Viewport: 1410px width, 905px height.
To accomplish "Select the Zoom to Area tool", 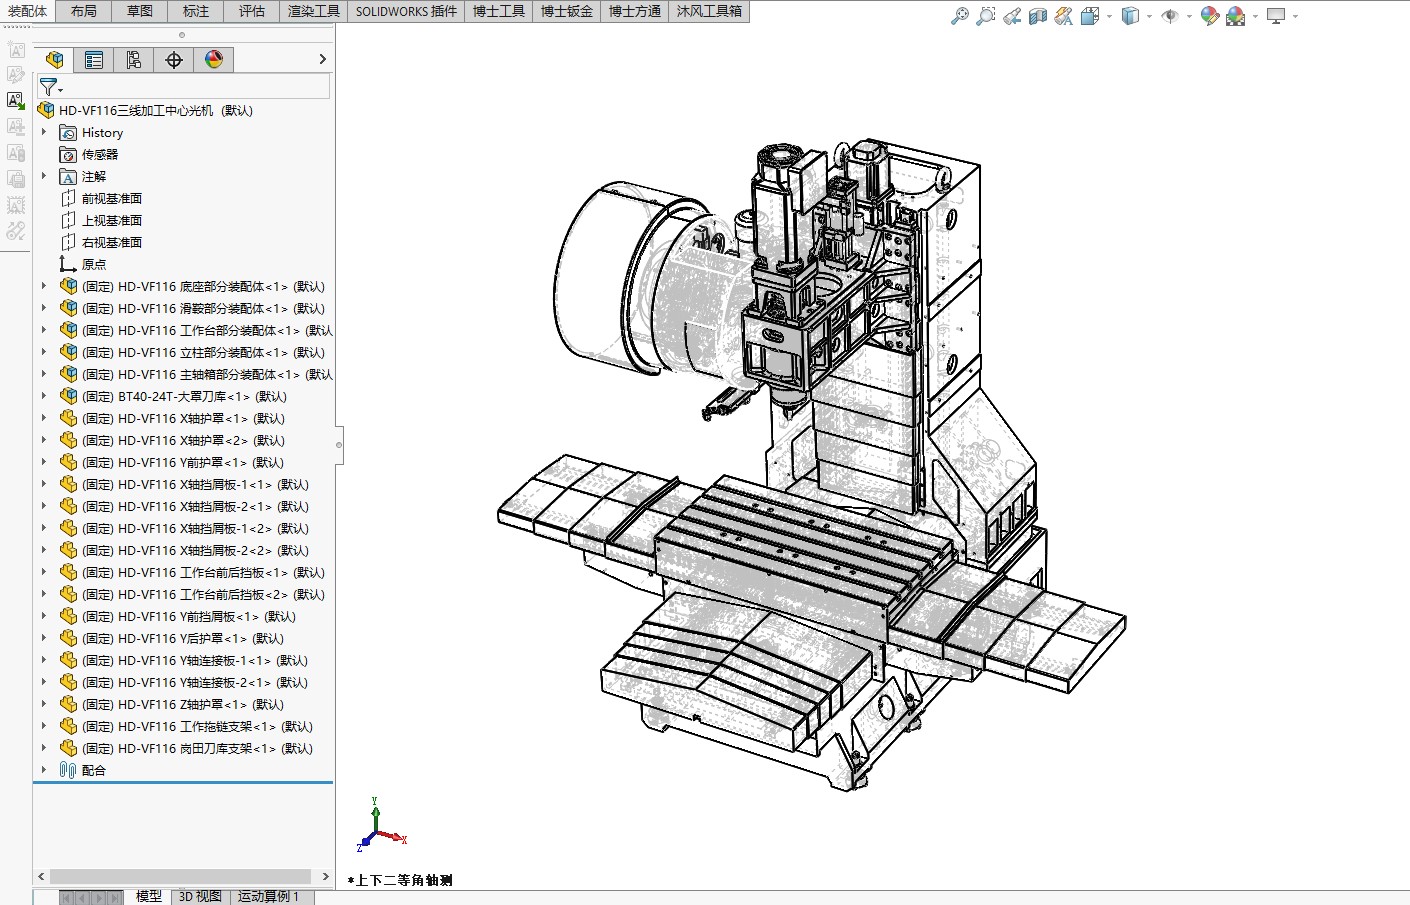I will click(x=986, y=16).
